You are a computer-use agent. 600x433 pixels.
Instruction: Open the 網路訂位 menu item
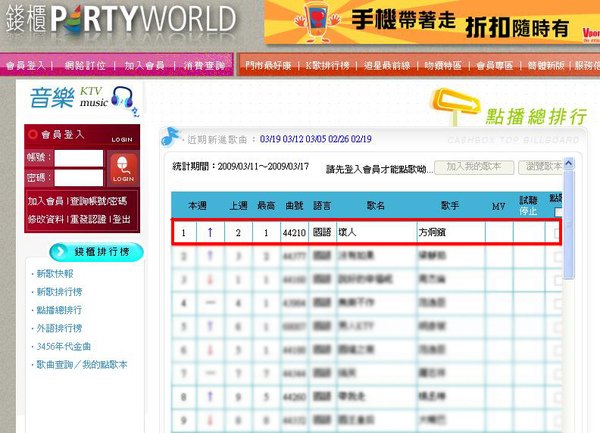85,65
